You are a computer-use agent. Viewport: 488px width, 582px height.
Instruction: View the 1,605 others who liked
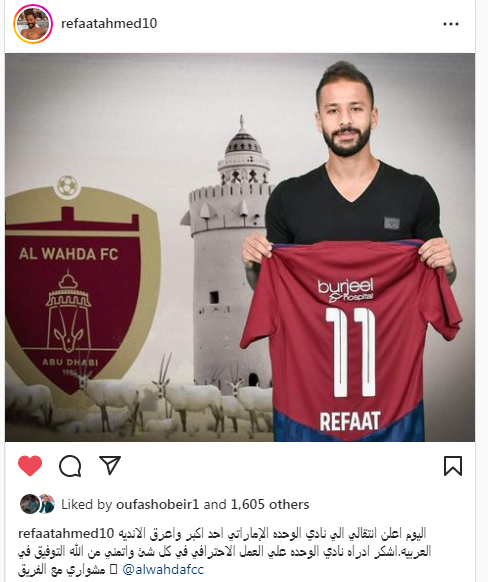pyautogui.click(x=270, y=504)
